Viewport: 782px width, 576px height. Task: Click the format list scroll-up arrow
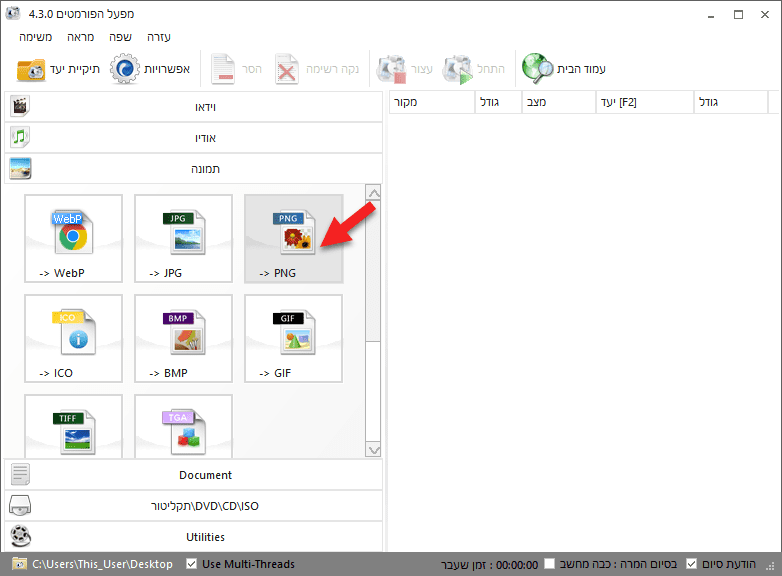(x=373, y=192)
